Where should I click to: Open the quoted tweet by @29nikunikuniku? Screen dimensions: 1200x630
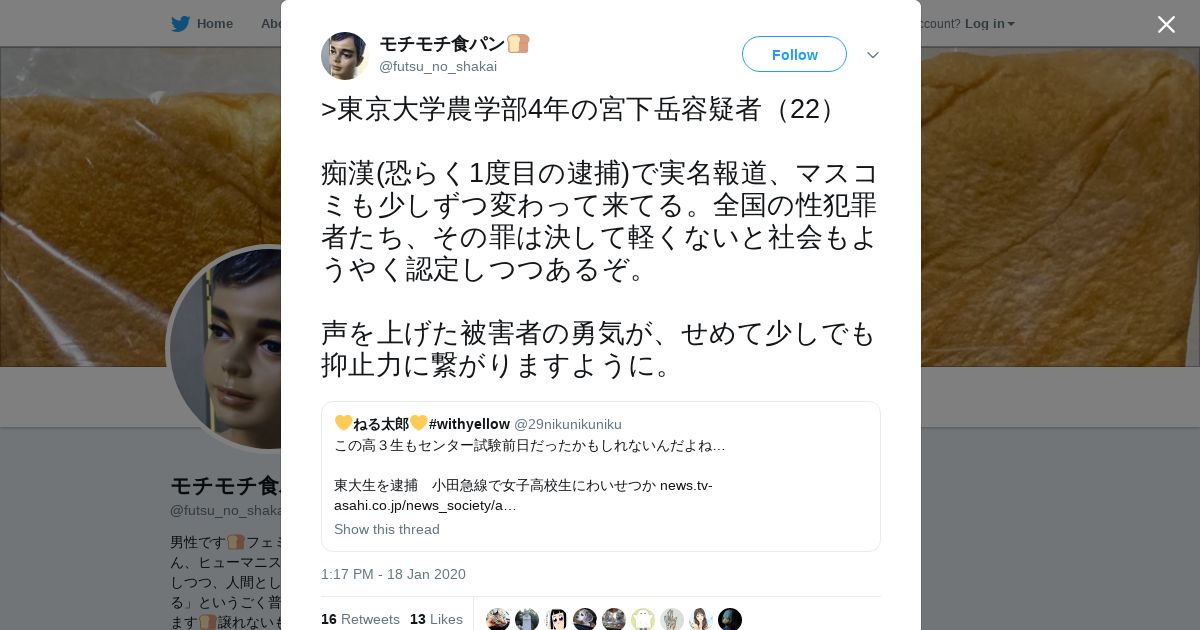tap(601, 476)
